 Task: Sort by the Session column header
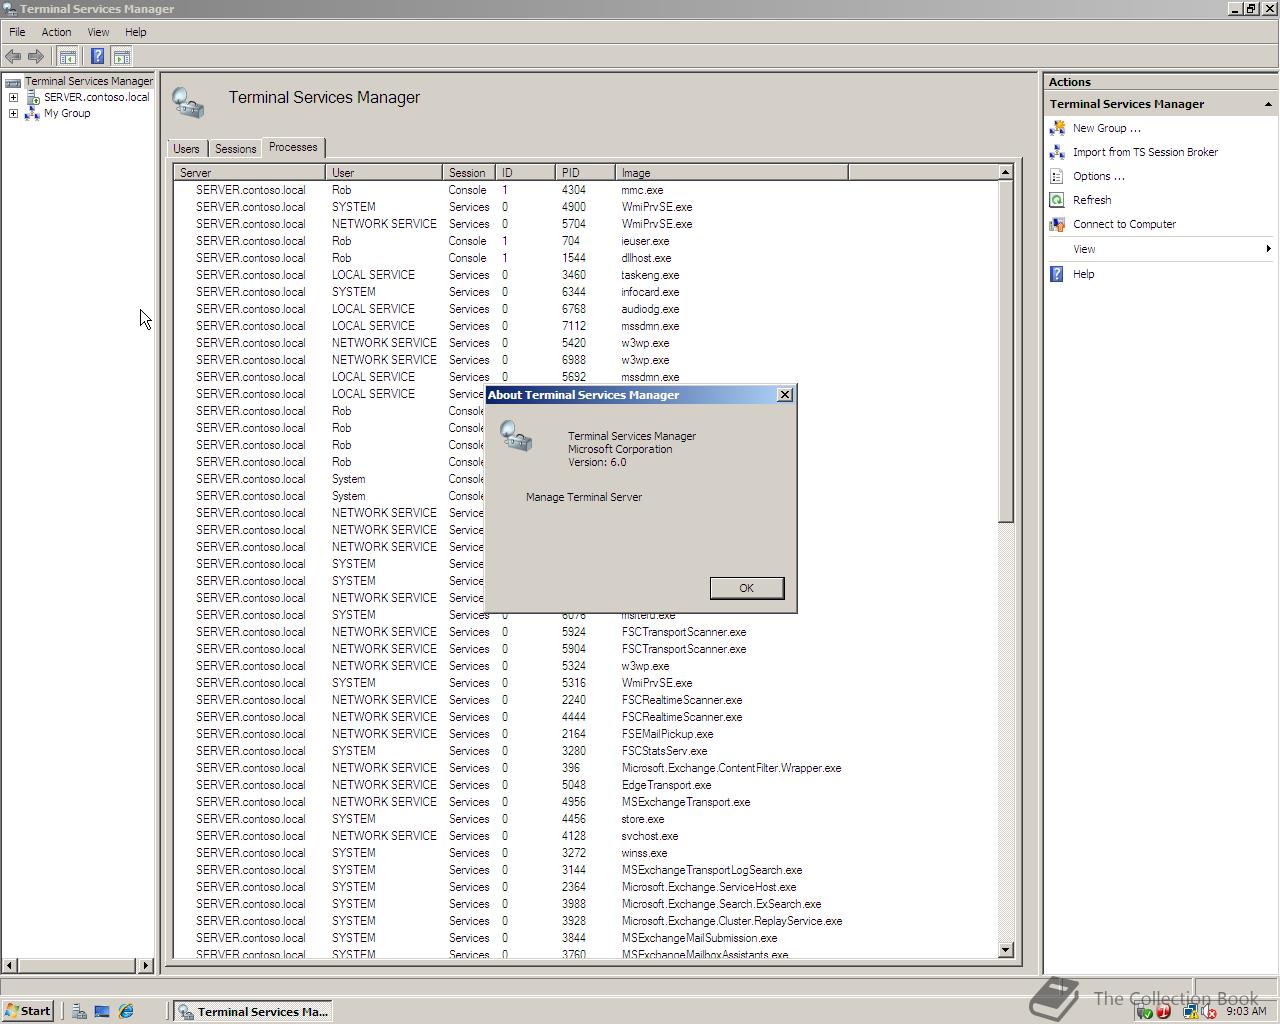coord(468,173)
